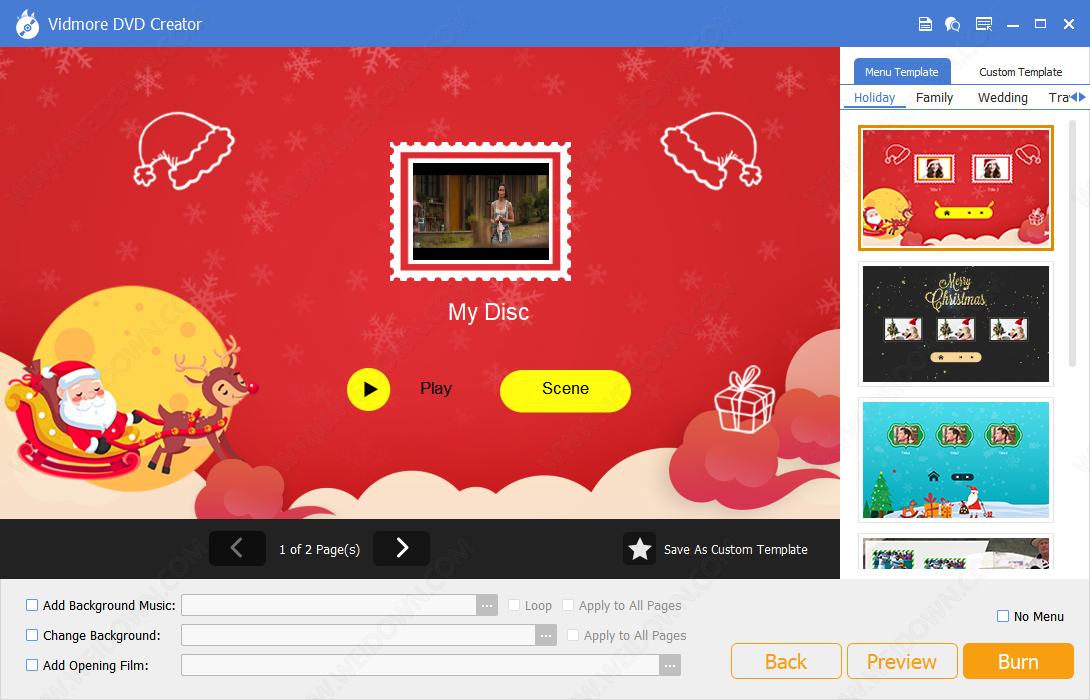
Task: Toggle music Apply to All Pages checkbox
Action: pos(568,605)
